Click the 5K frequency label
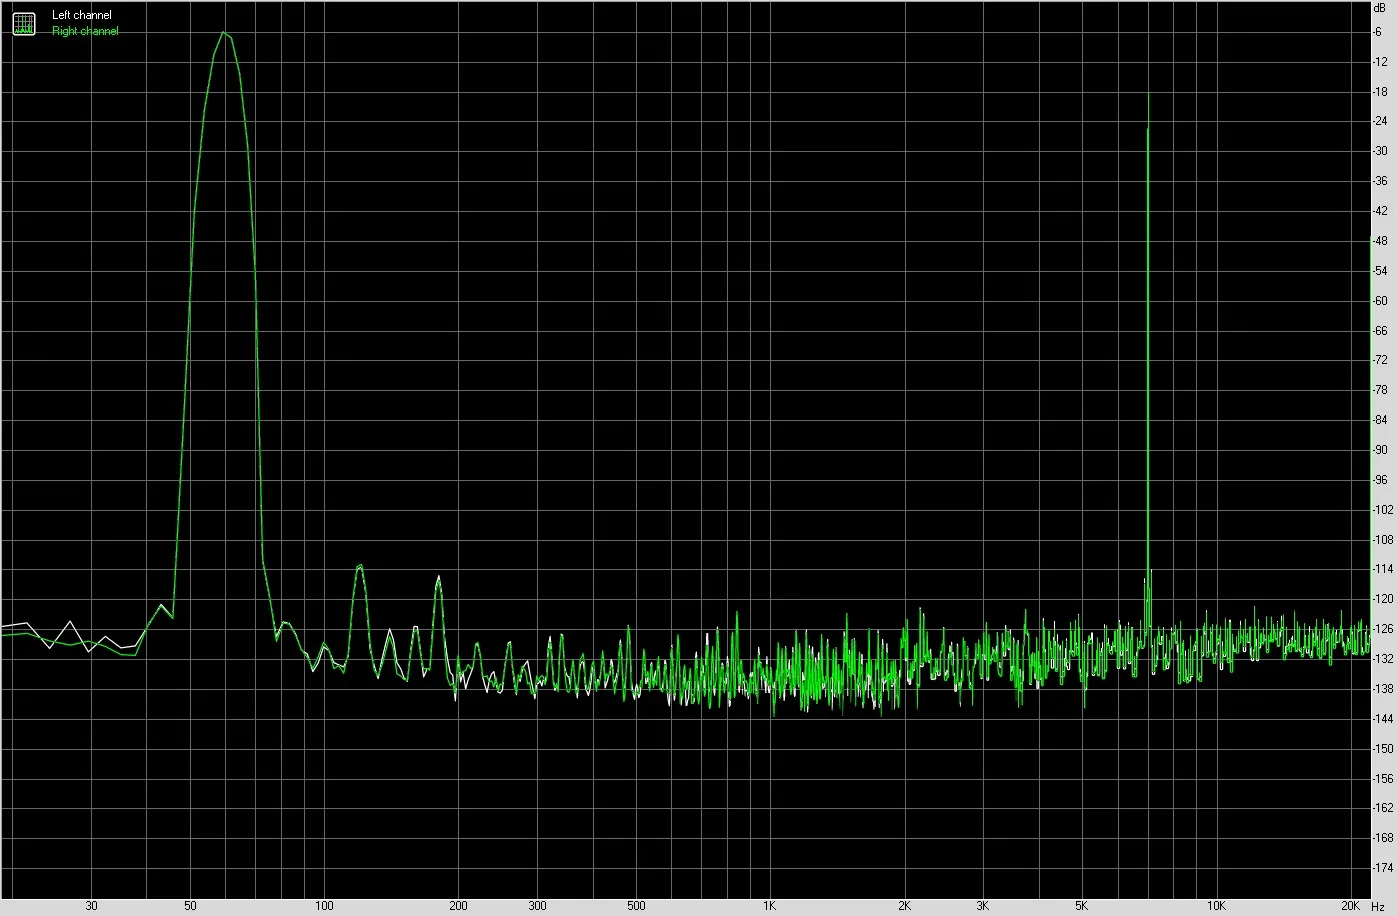The height and width of the screenshot is (916, 1398). pyautogui.click(x=1082, y=906)
